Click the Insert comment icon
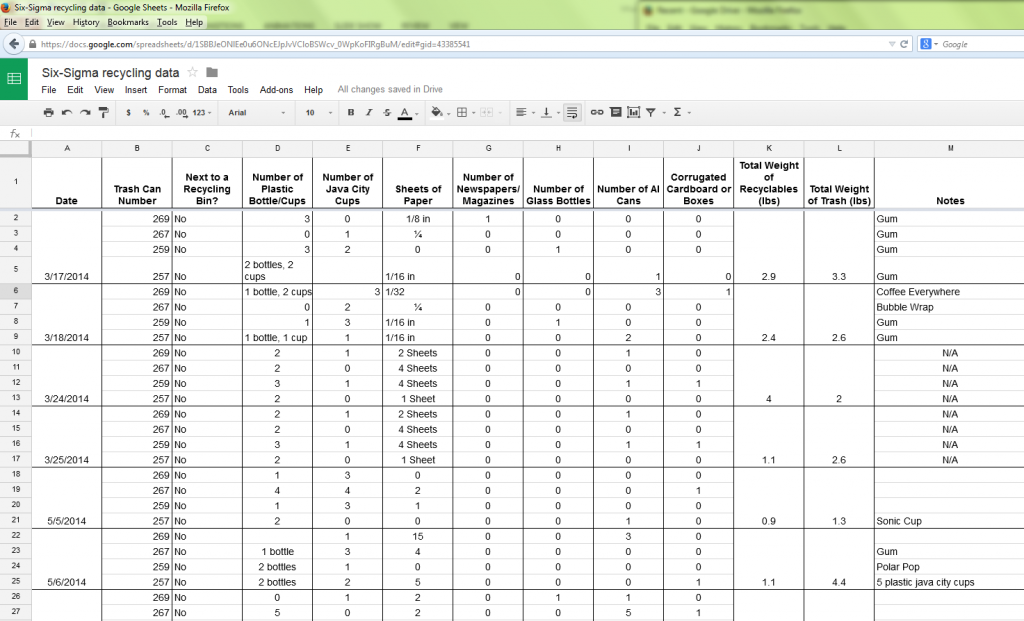 click(x=615, y=113)
